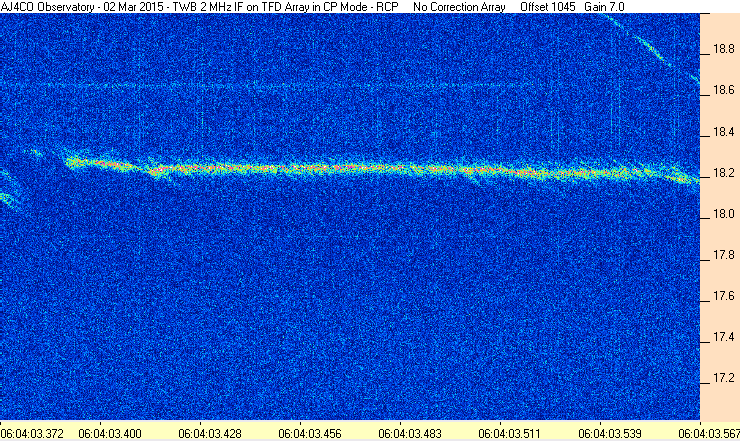The image size is (740, 441).
Task: Click the 06:04:03.567 time label
Action: coord(709,433)
